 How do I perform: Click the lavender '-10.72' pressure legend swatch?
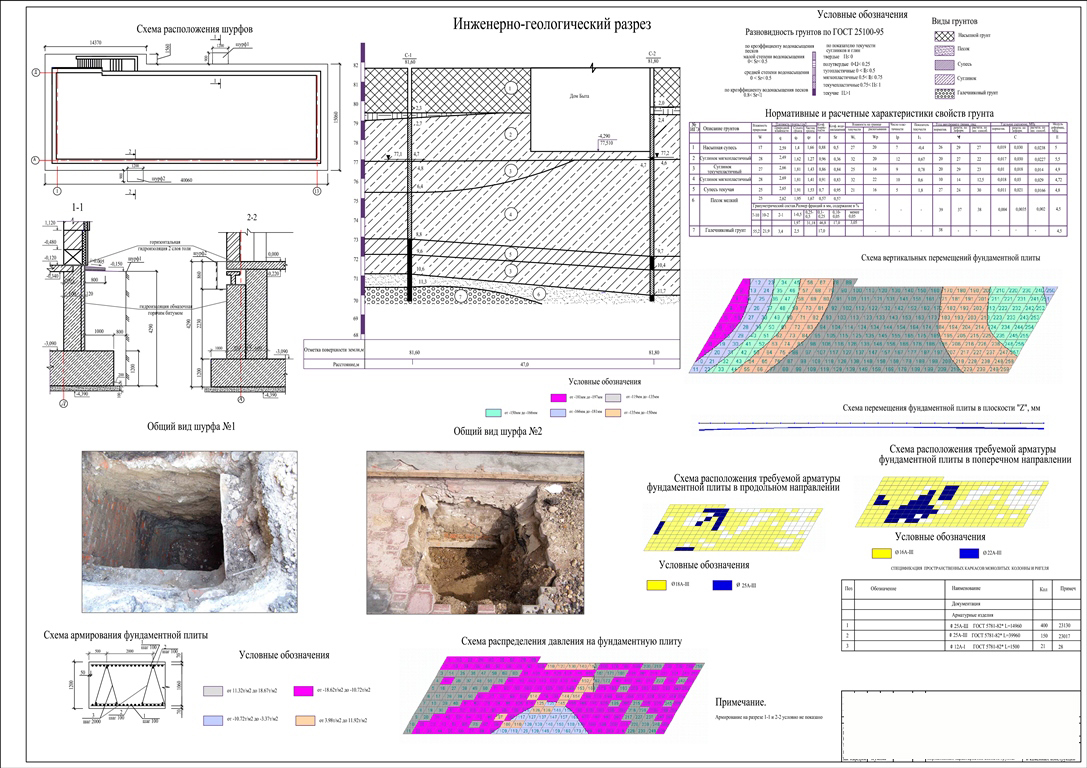(x=213, y=720)
